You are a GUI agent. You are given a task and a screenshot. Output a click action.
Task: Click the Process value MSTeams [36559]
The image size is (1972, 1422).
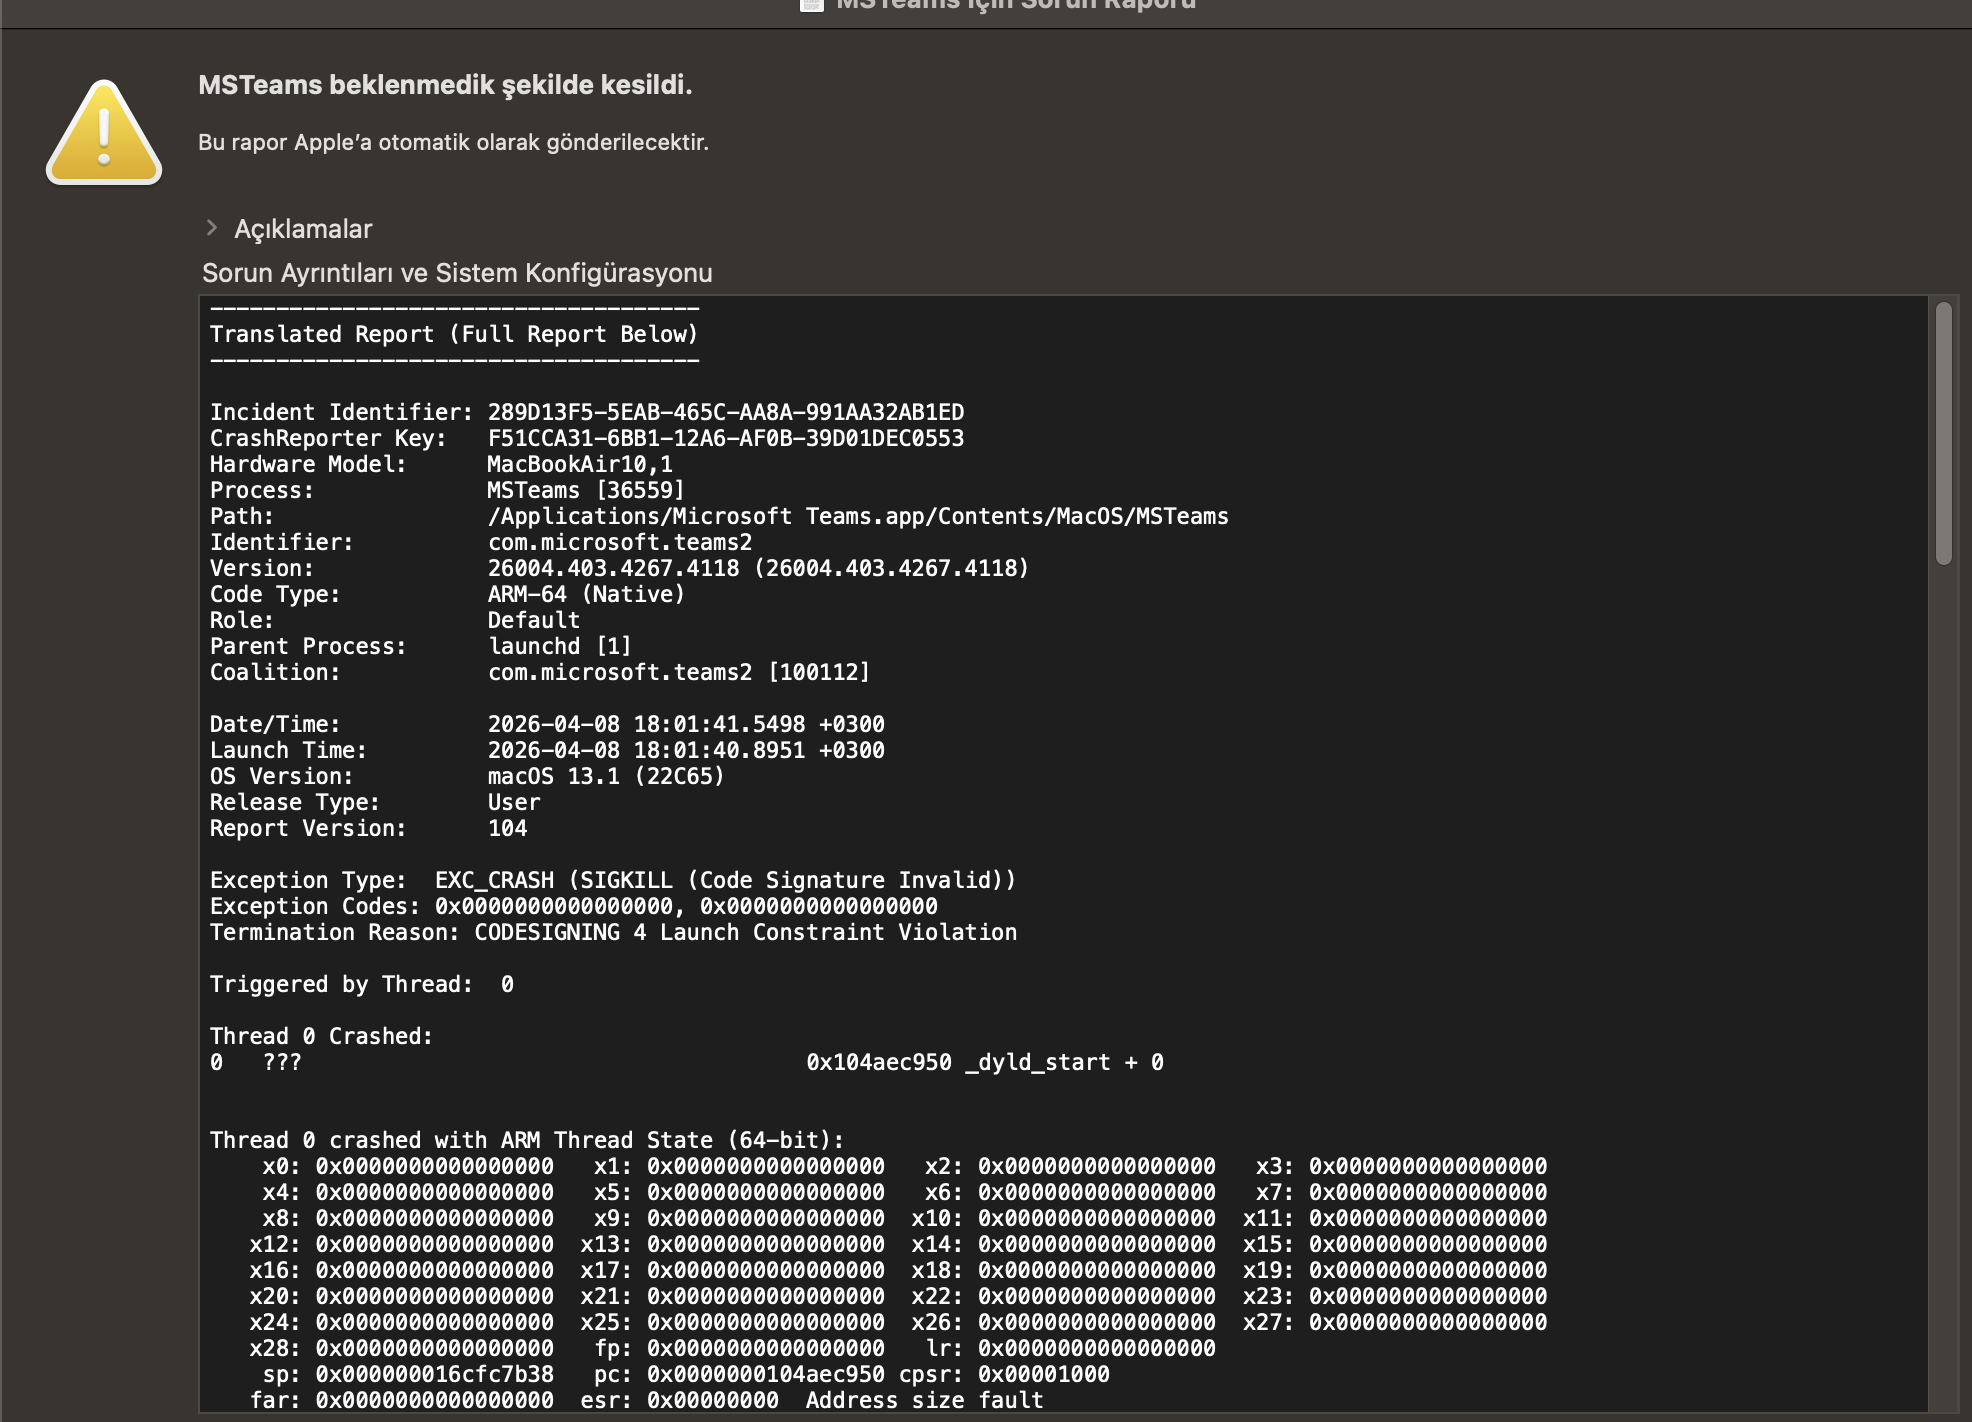(x=586, y=490)
